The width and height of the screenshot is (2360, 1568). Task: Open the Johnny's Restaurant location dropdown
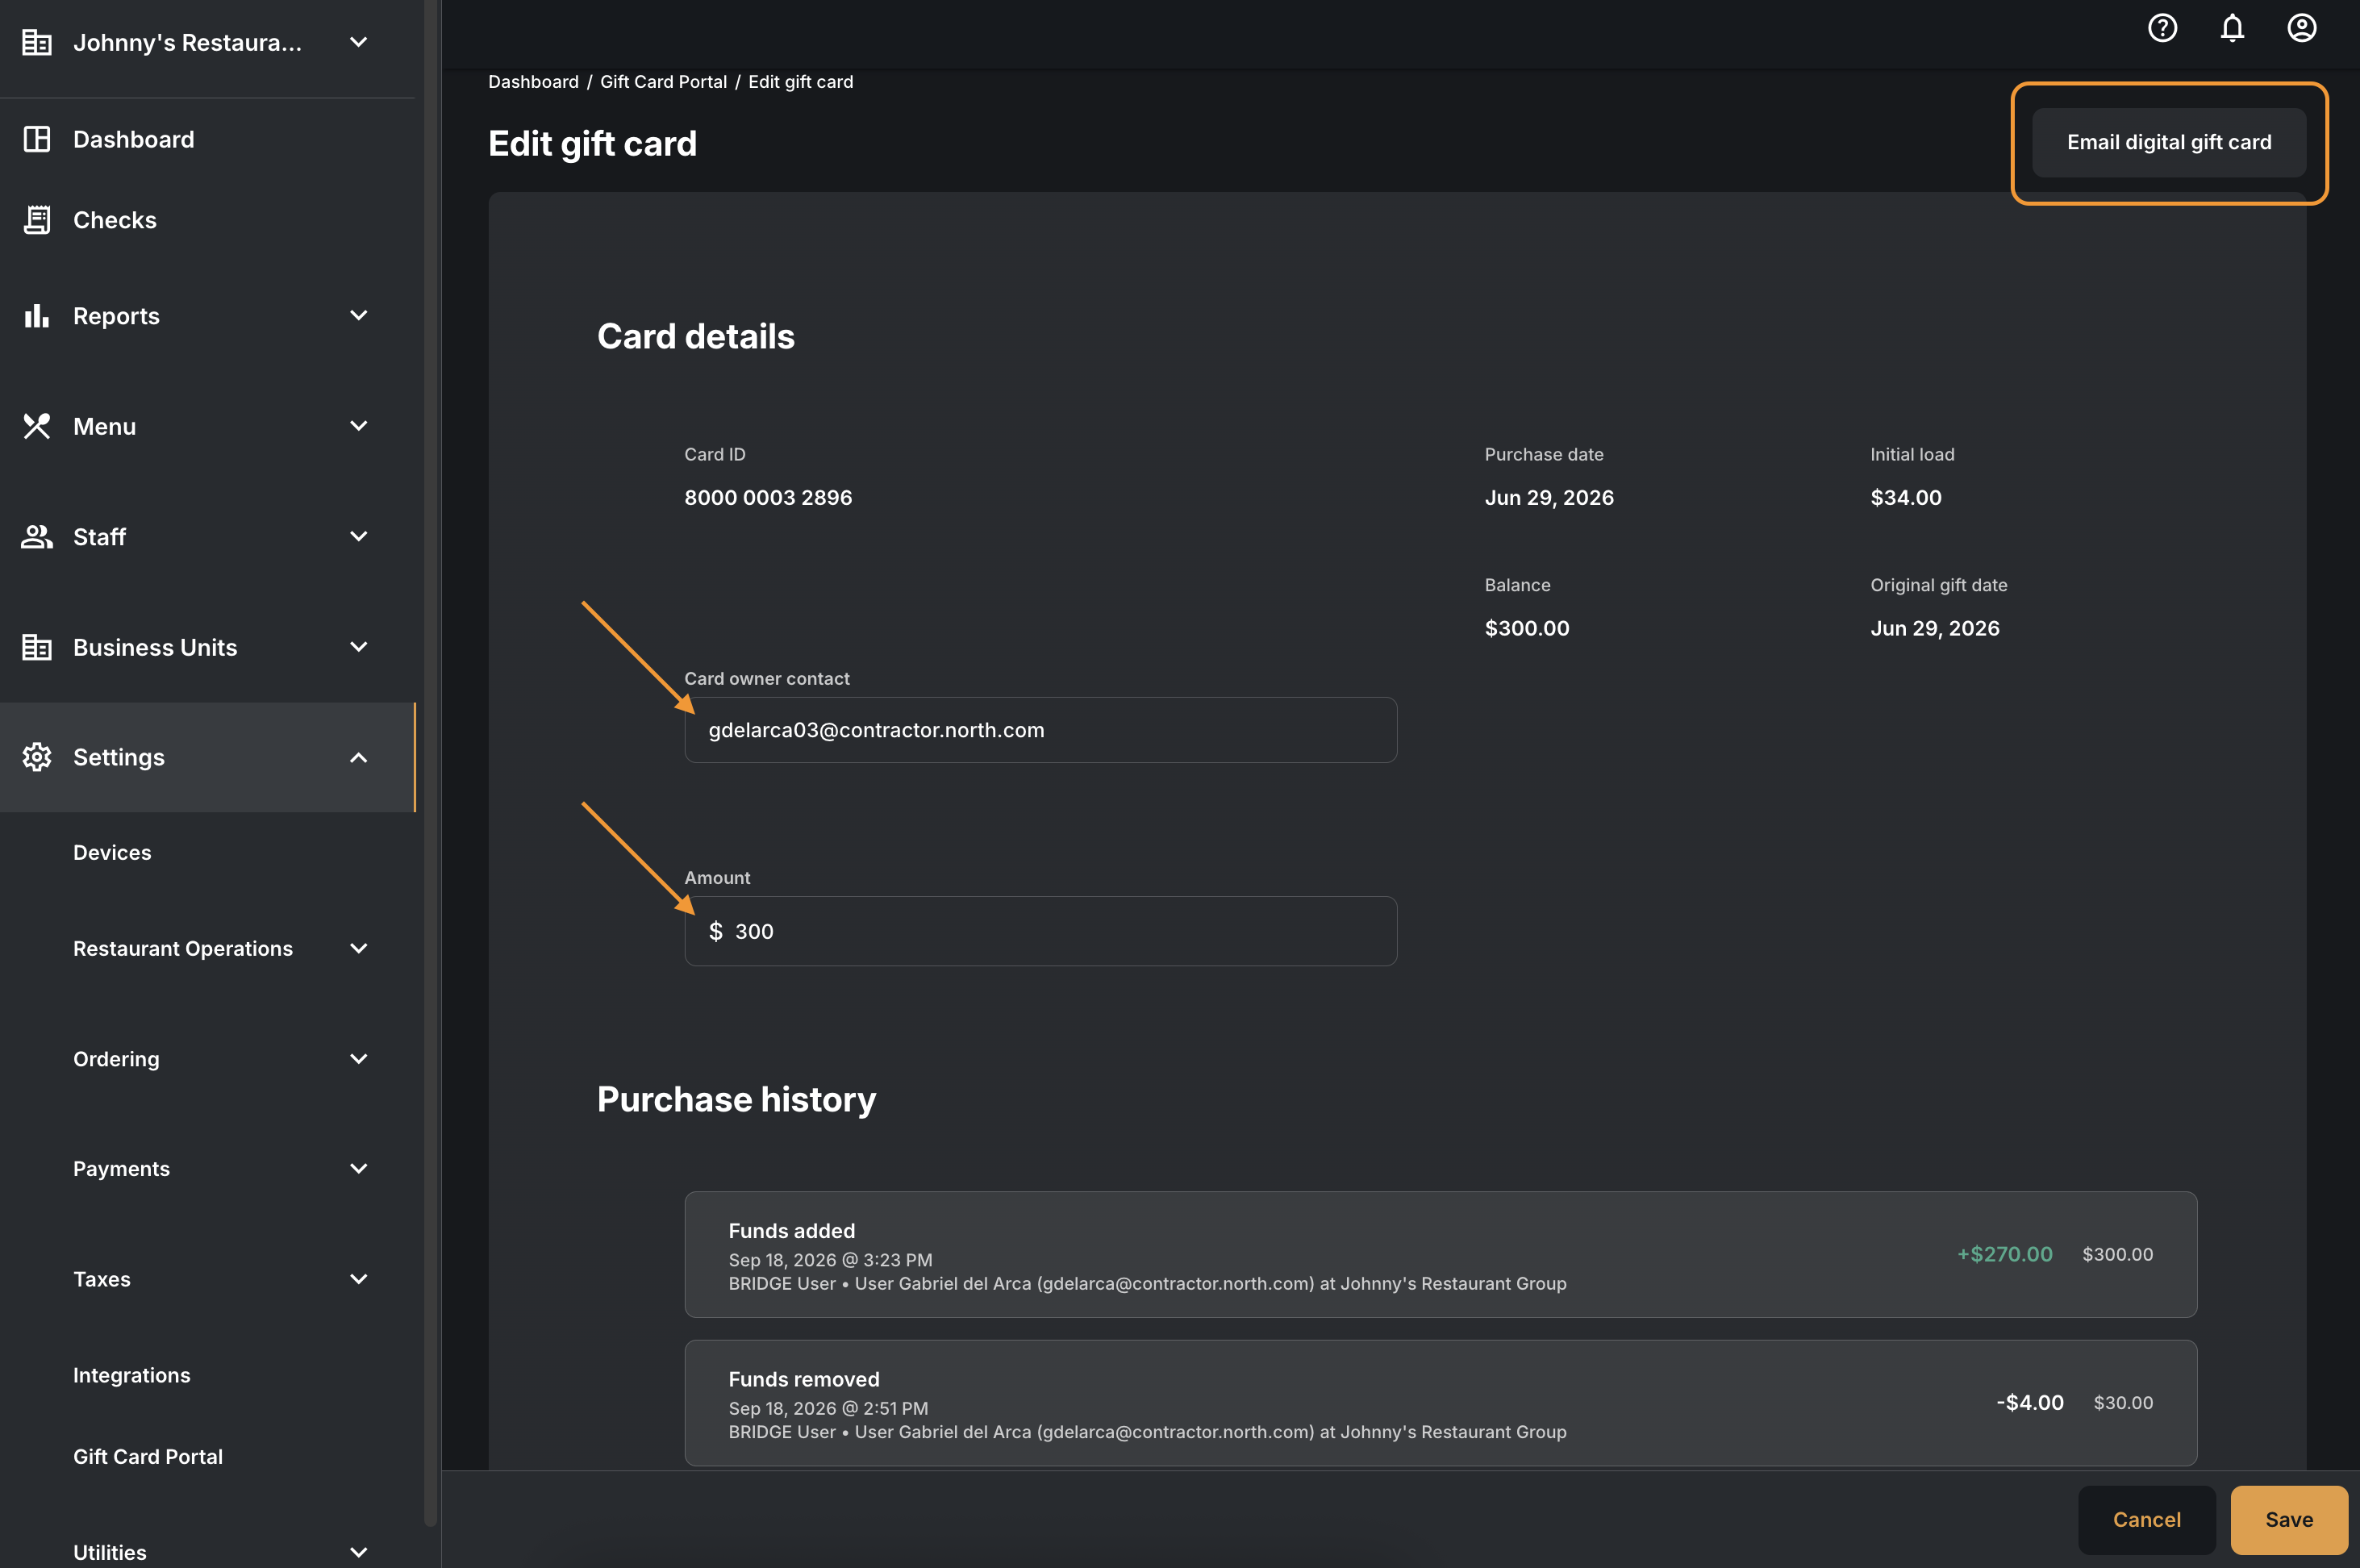click(359, 42)
